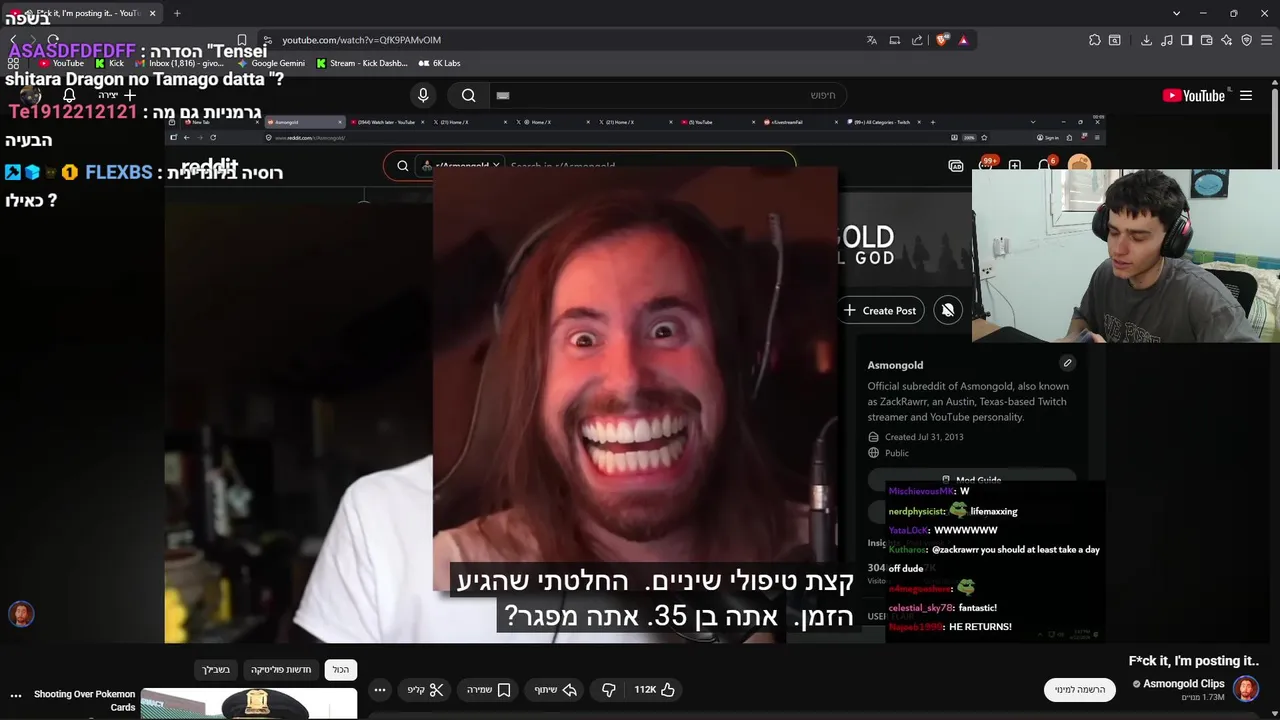Open the 6K Labs bookmark
Image resolution: width=1280 pixels, height=720 pixels.
(440, 63)
